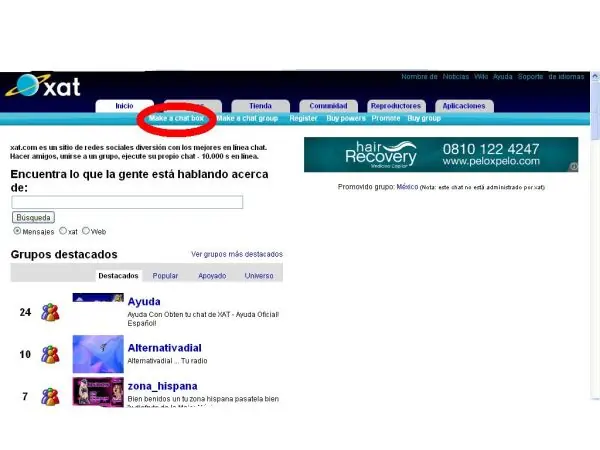The image size is (600, 450).
Task: Open the Ayuda group title link
Action: (144, 302)
